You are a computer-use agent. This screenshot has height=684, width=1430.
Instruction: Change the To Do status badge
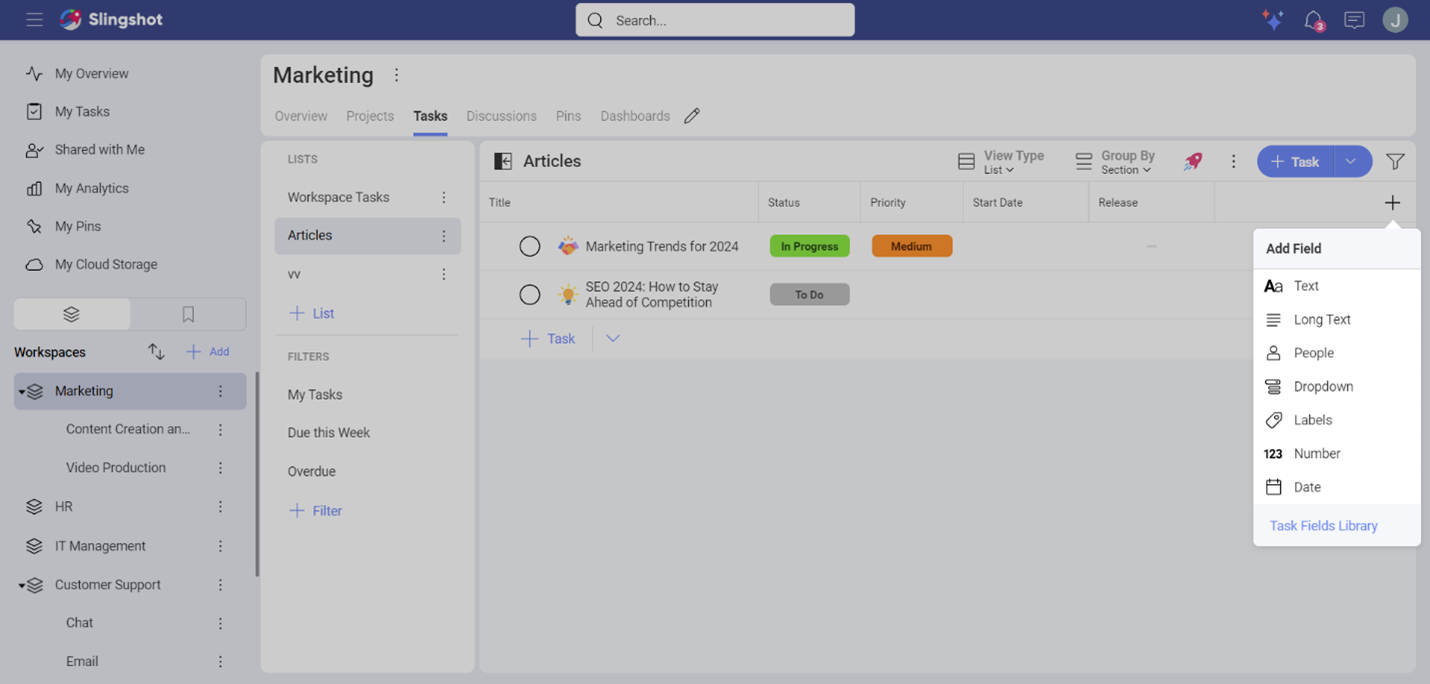(810, 294)
